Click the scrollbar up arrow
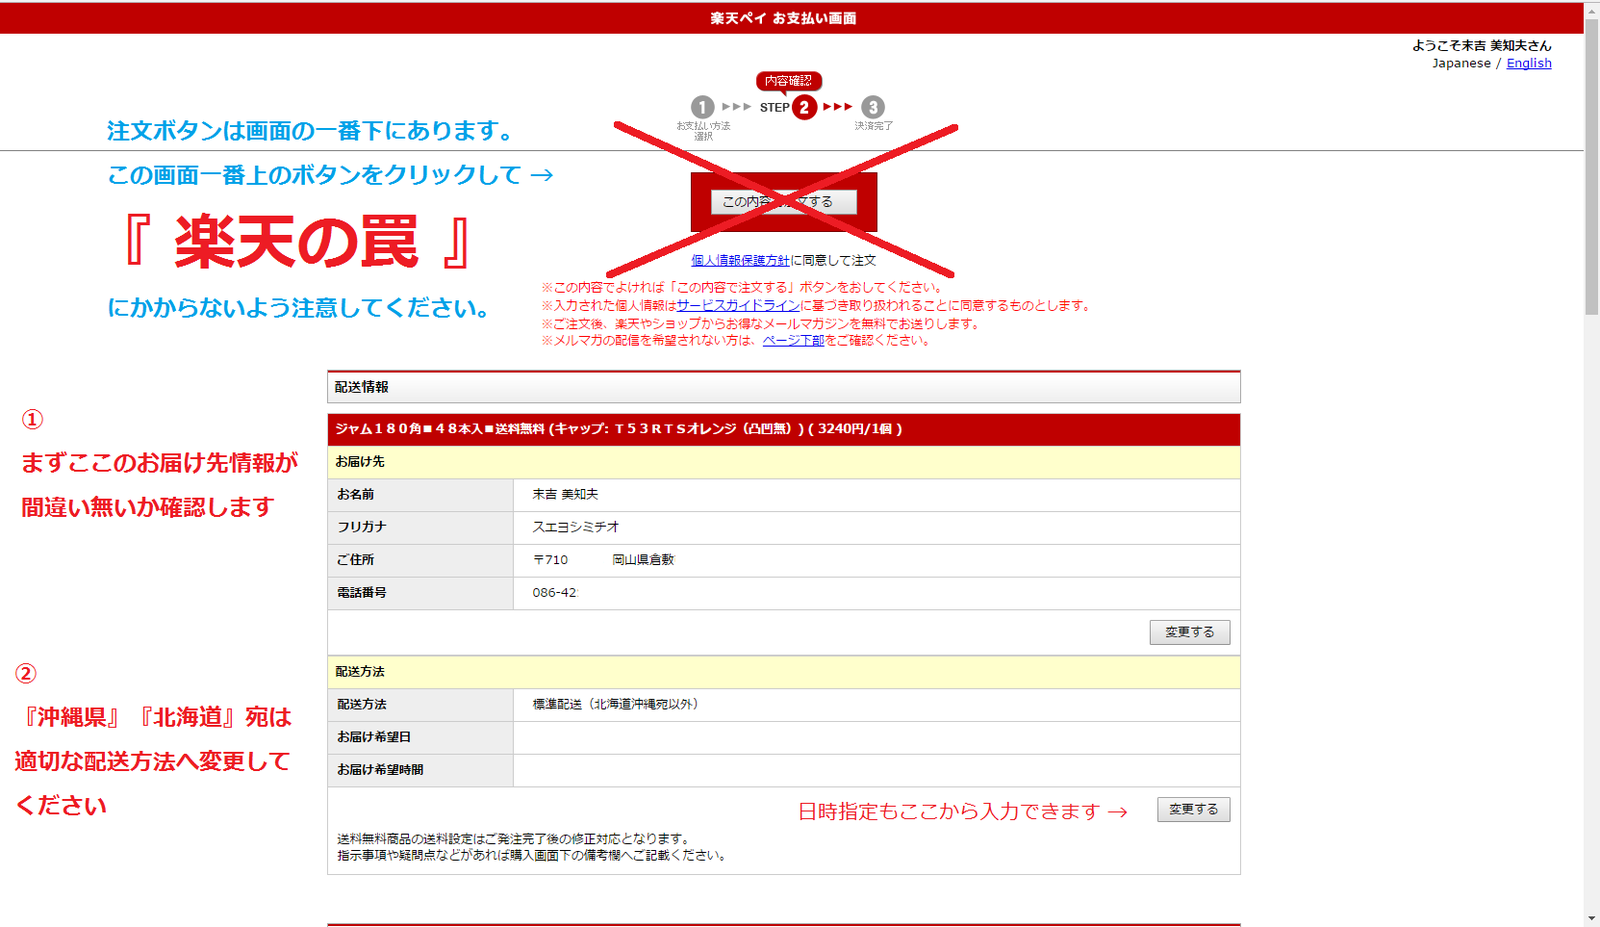This screenshot has height=927, width=1600. click(x=1592, y=9)
